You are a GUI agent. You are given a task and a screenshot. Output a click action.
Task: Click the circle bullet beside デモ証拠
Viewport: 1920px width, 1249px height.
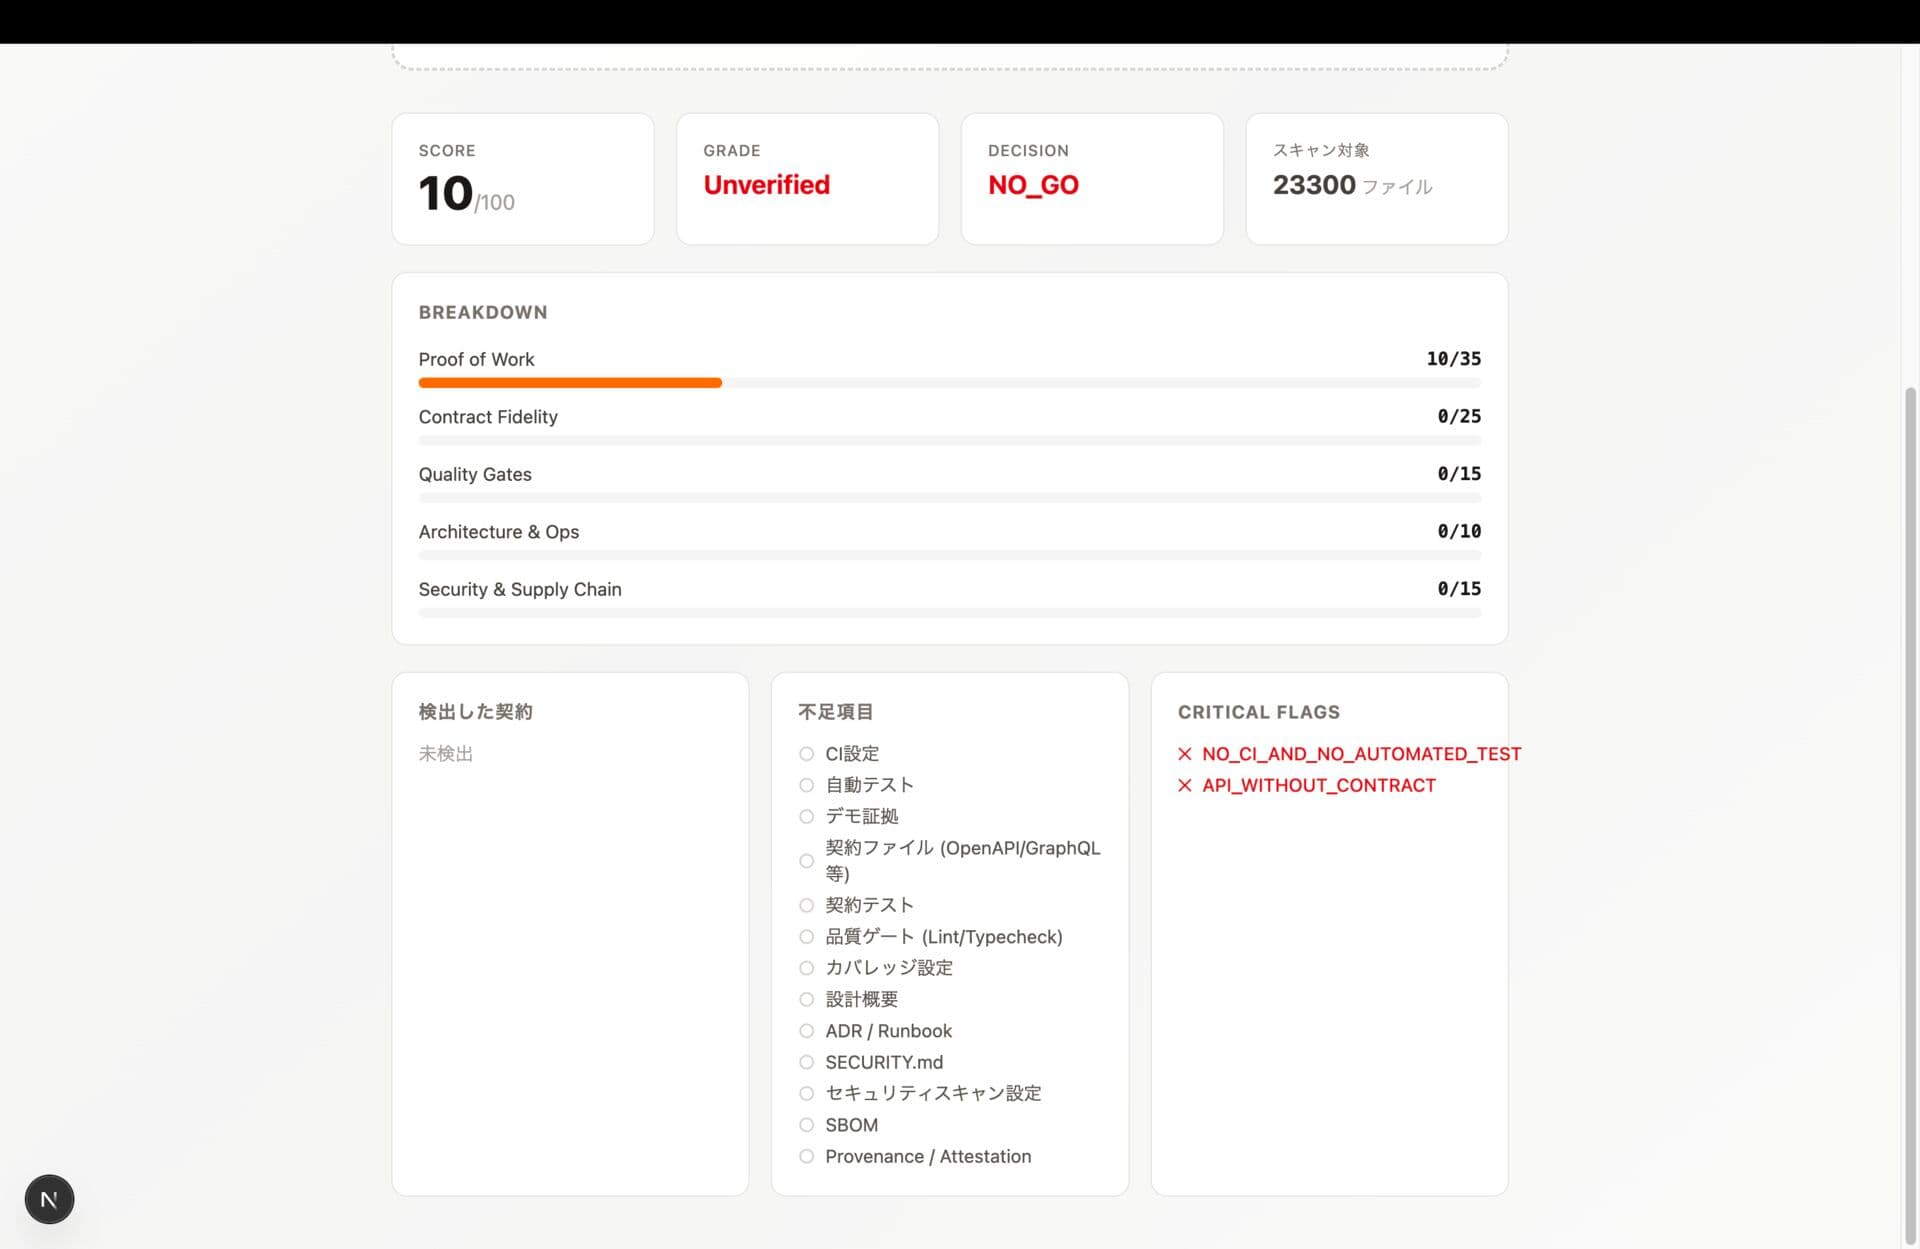(x=806, y=817)
